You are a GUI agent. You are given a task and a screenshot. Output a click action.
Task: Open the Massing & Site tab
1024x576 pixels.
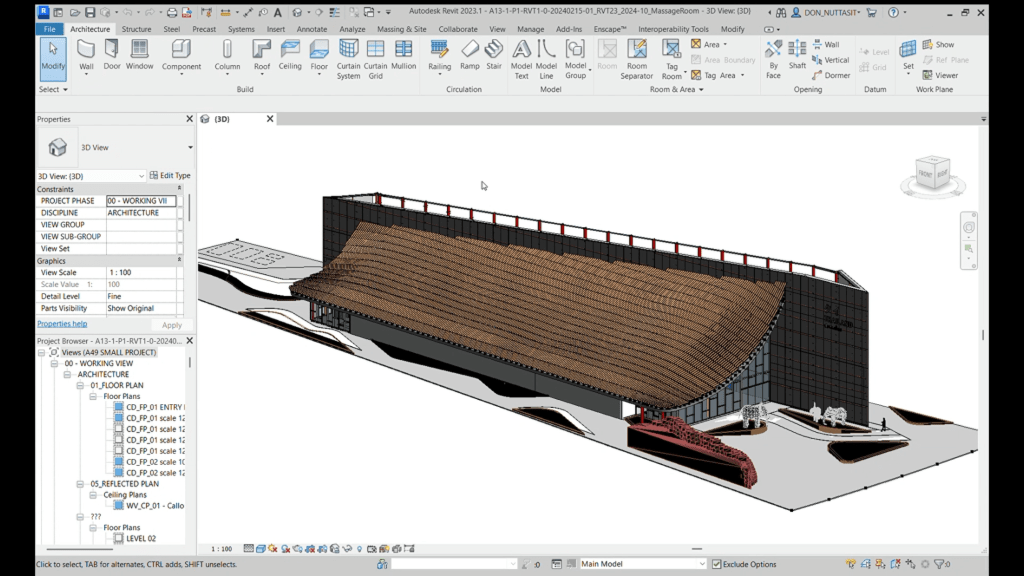[x=401, y=29]
